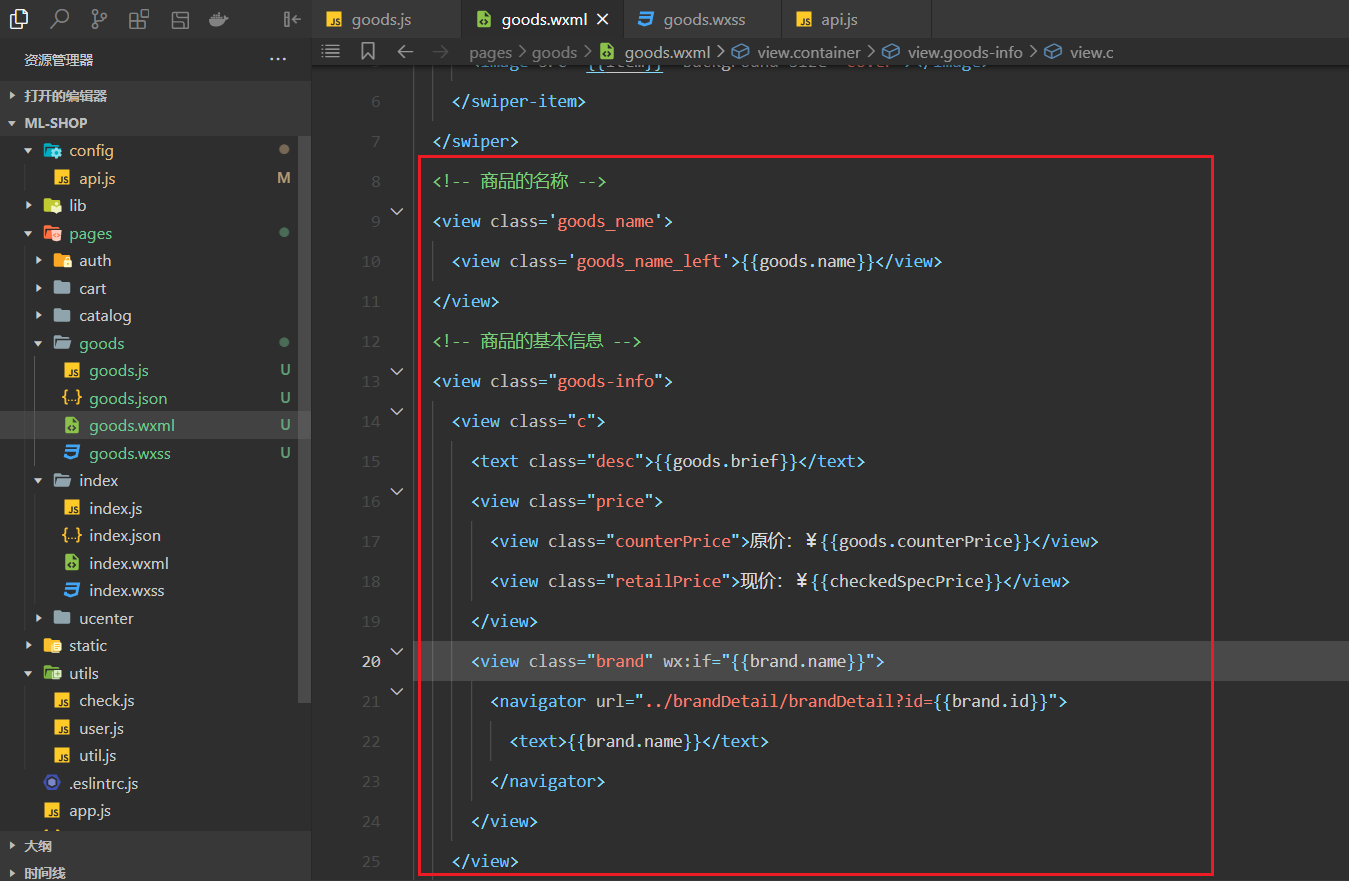Open index.wxss in the file tree
The image size is (1349, 881).
pos(126,591)
